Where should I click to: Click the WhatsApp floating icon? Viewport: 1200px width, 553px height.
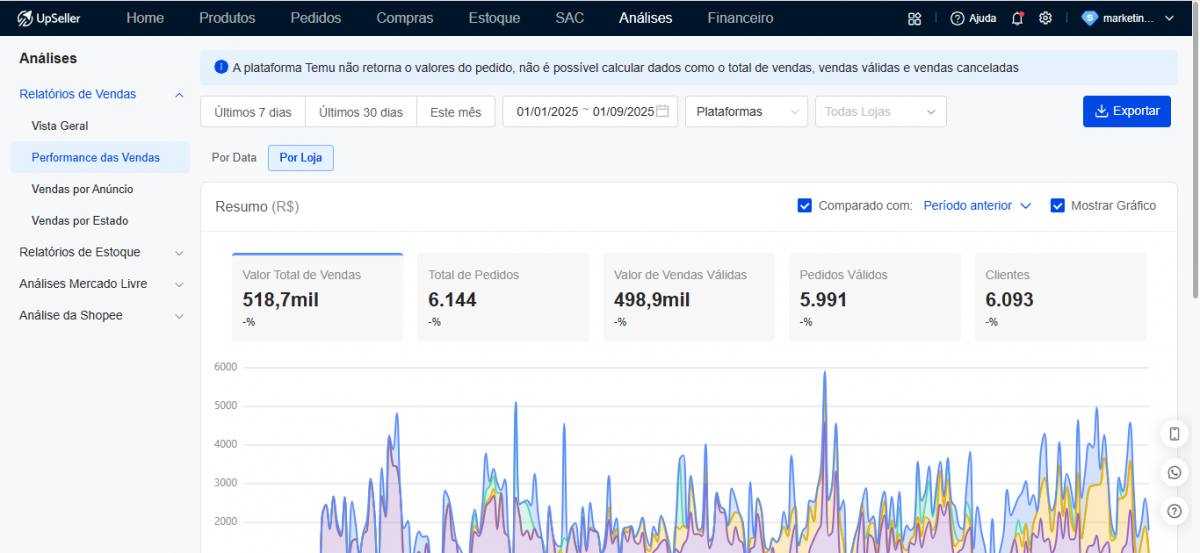[x=1174, y=472]
